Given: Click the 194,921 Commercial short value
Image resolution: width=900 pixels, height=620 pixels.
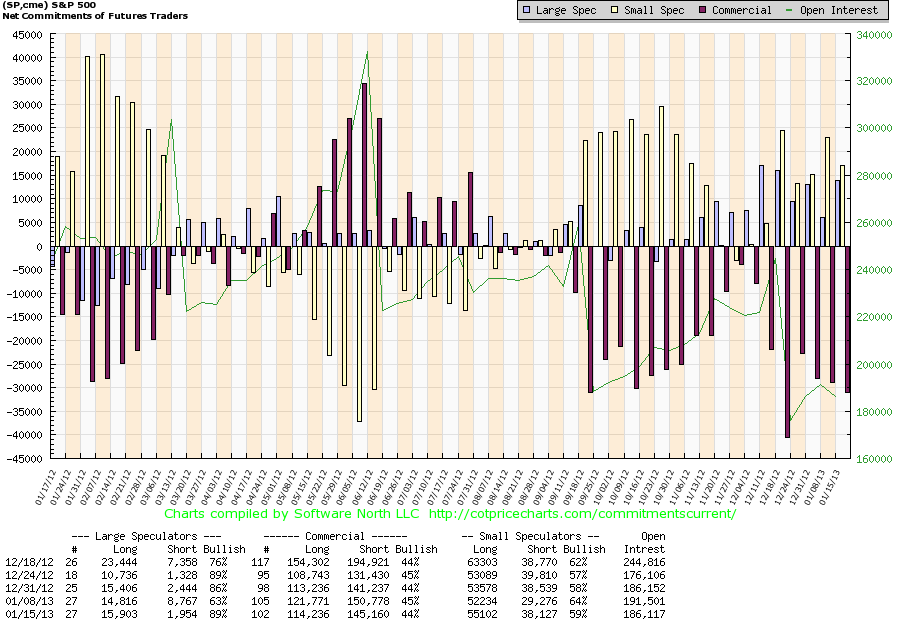Looking at the screenshot, I should [x=368, y=563].
